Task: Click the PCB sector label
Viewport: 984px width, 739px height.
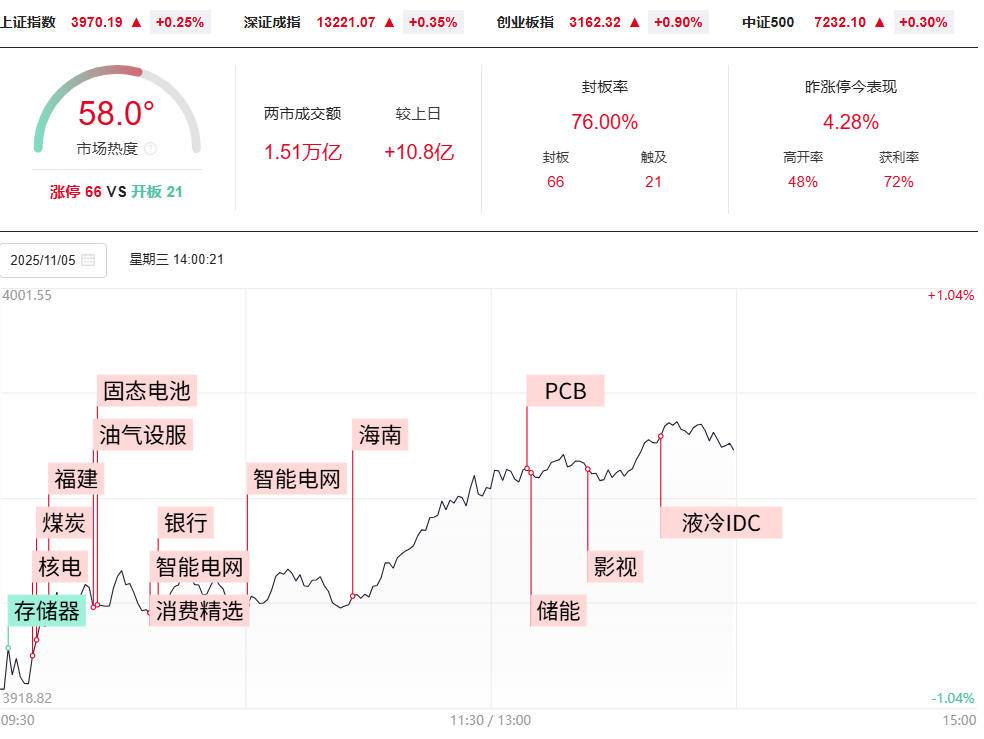Action: click(x=565, y=390)
